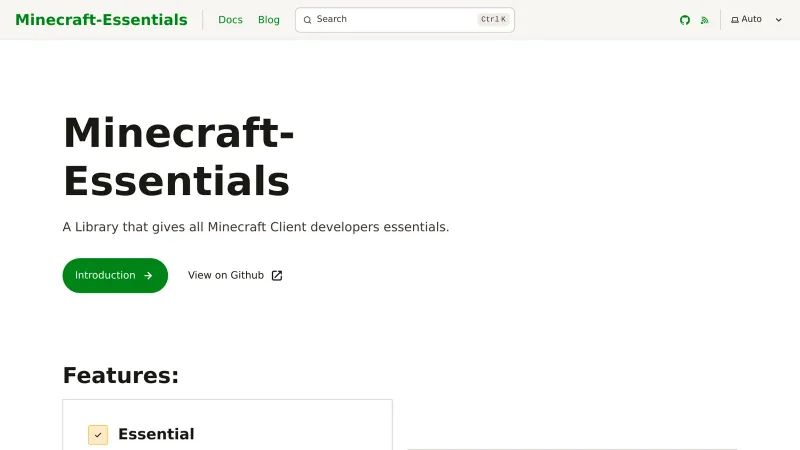Screen dimensions: 800x450
Task: Open the GitHub icon link in header
Action: 685,20
